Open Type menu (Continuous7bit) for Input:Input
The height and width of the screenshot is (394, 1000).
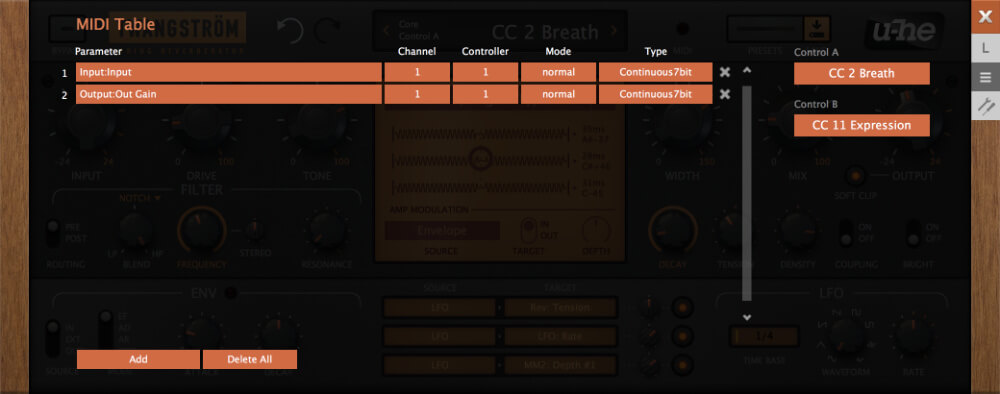656,73
